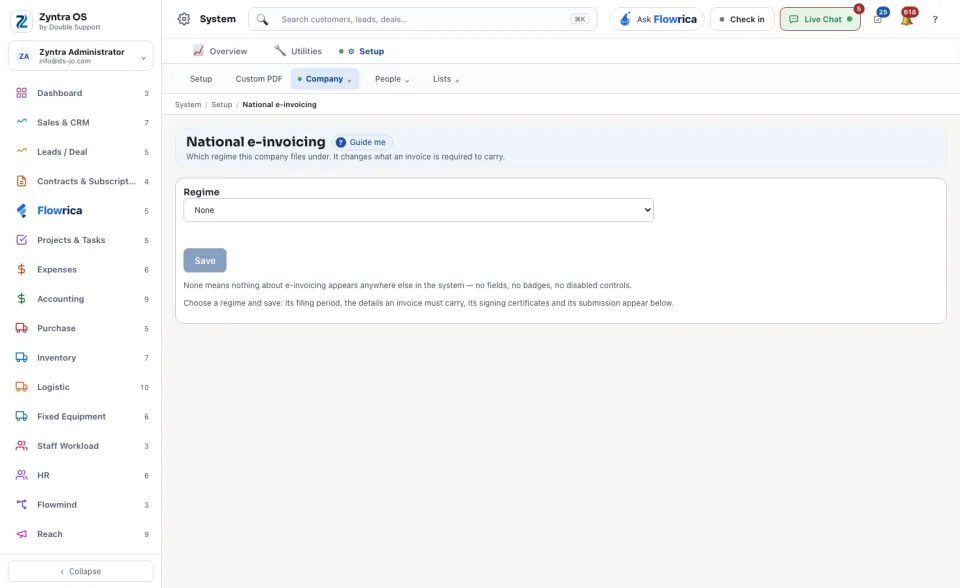The width and height of the screenshot is (960, 588).
Task: Click the Accounting dollar icon
Action: click(x=21, y=299)
